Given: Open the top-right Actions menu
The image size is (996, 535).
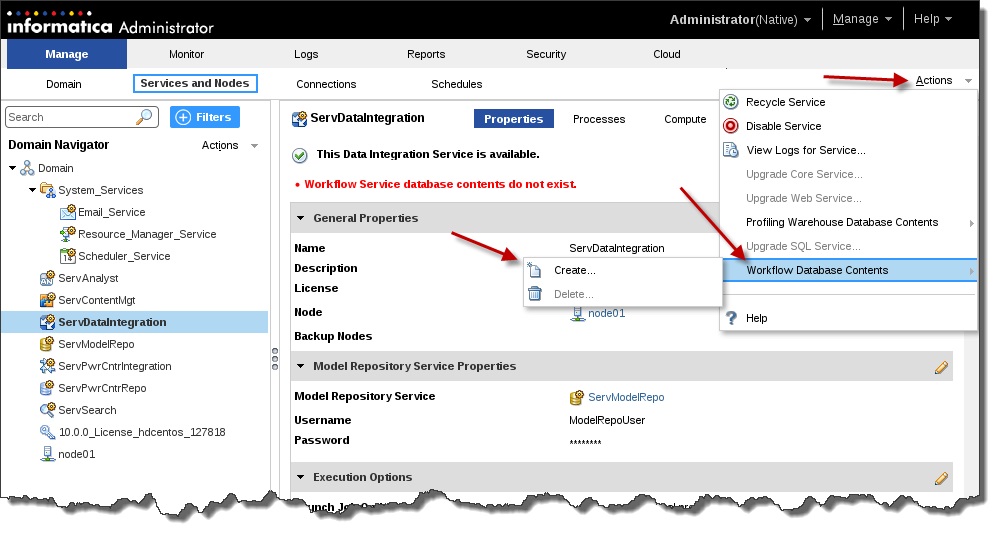Looking at the screenshot, I should tap(943, 81).
